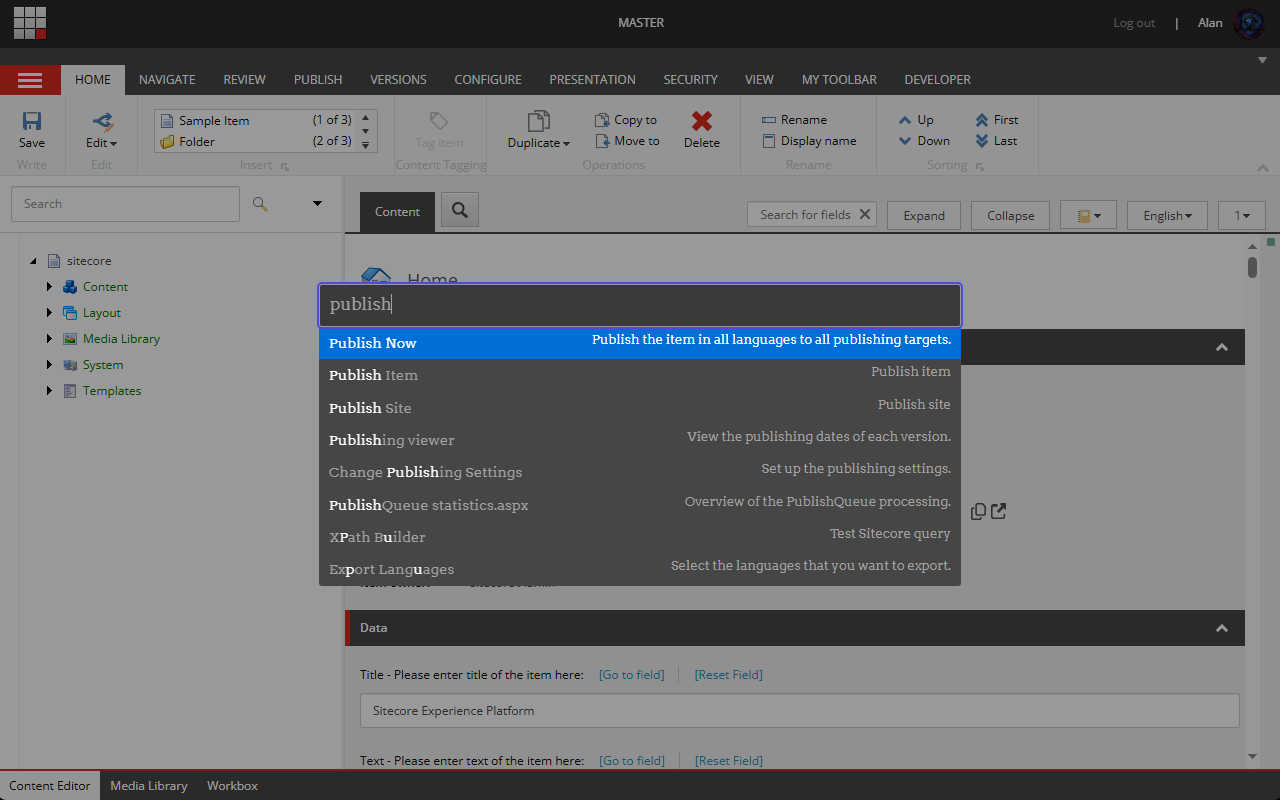Open the SECURITY ribbon tab

[691, 80]
